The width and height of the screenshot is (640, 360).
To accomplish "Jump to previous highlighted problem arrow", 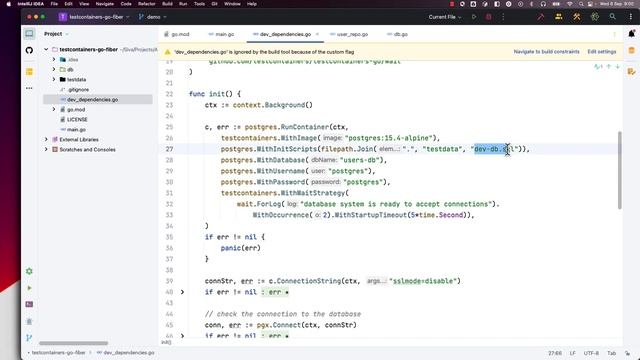I will pyautogui.click(x=609, y=67).
